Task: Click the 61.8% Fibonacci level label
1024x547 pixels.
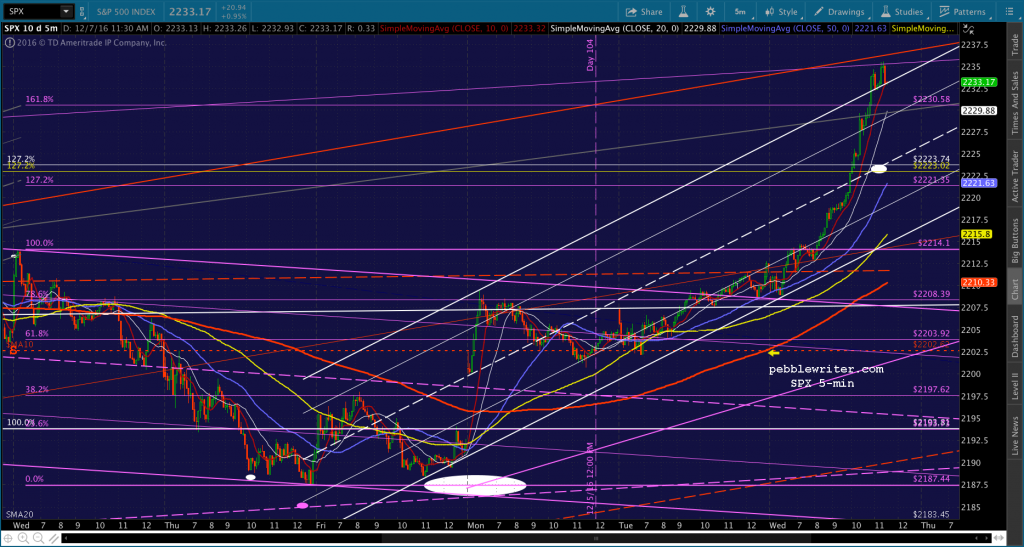Action: (37, 334)
